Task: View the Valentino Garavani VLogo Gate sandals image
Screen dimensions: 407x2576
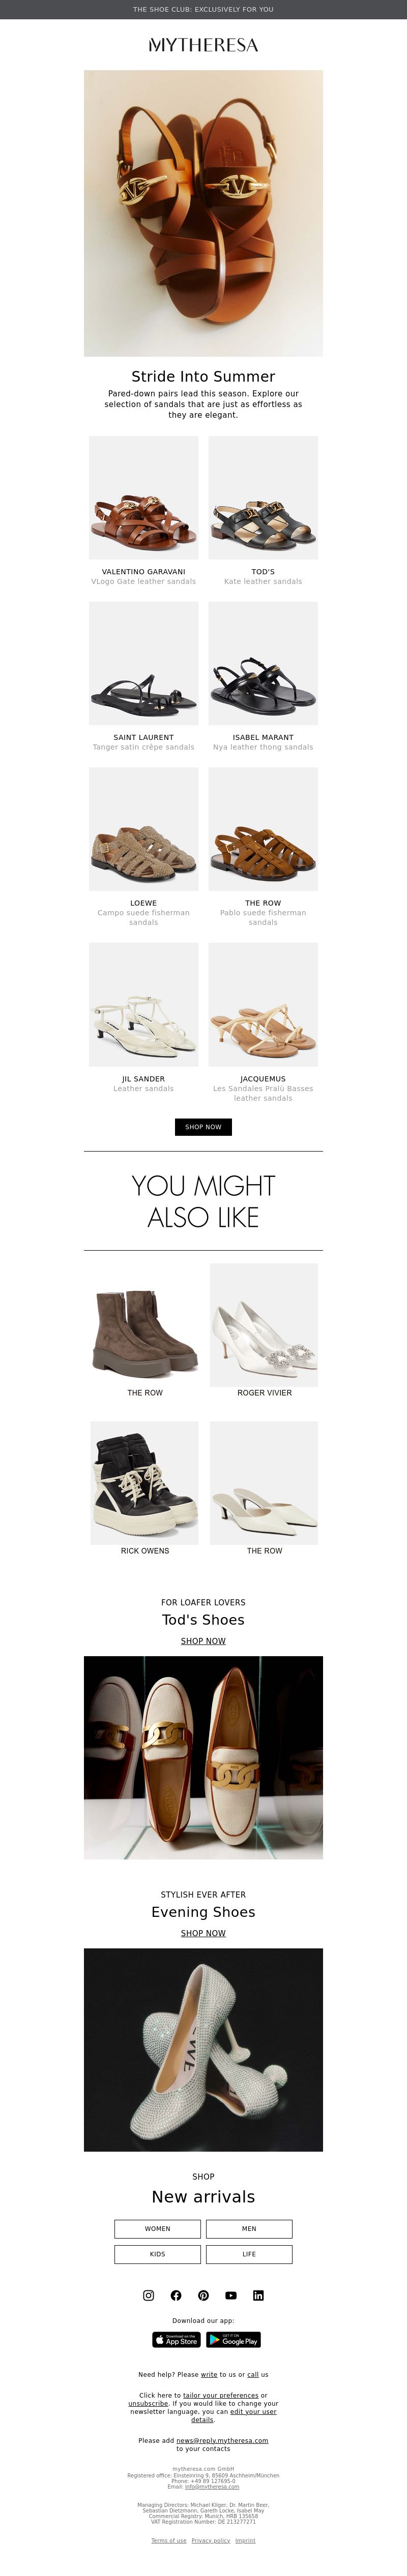Action: click(144, 497)
